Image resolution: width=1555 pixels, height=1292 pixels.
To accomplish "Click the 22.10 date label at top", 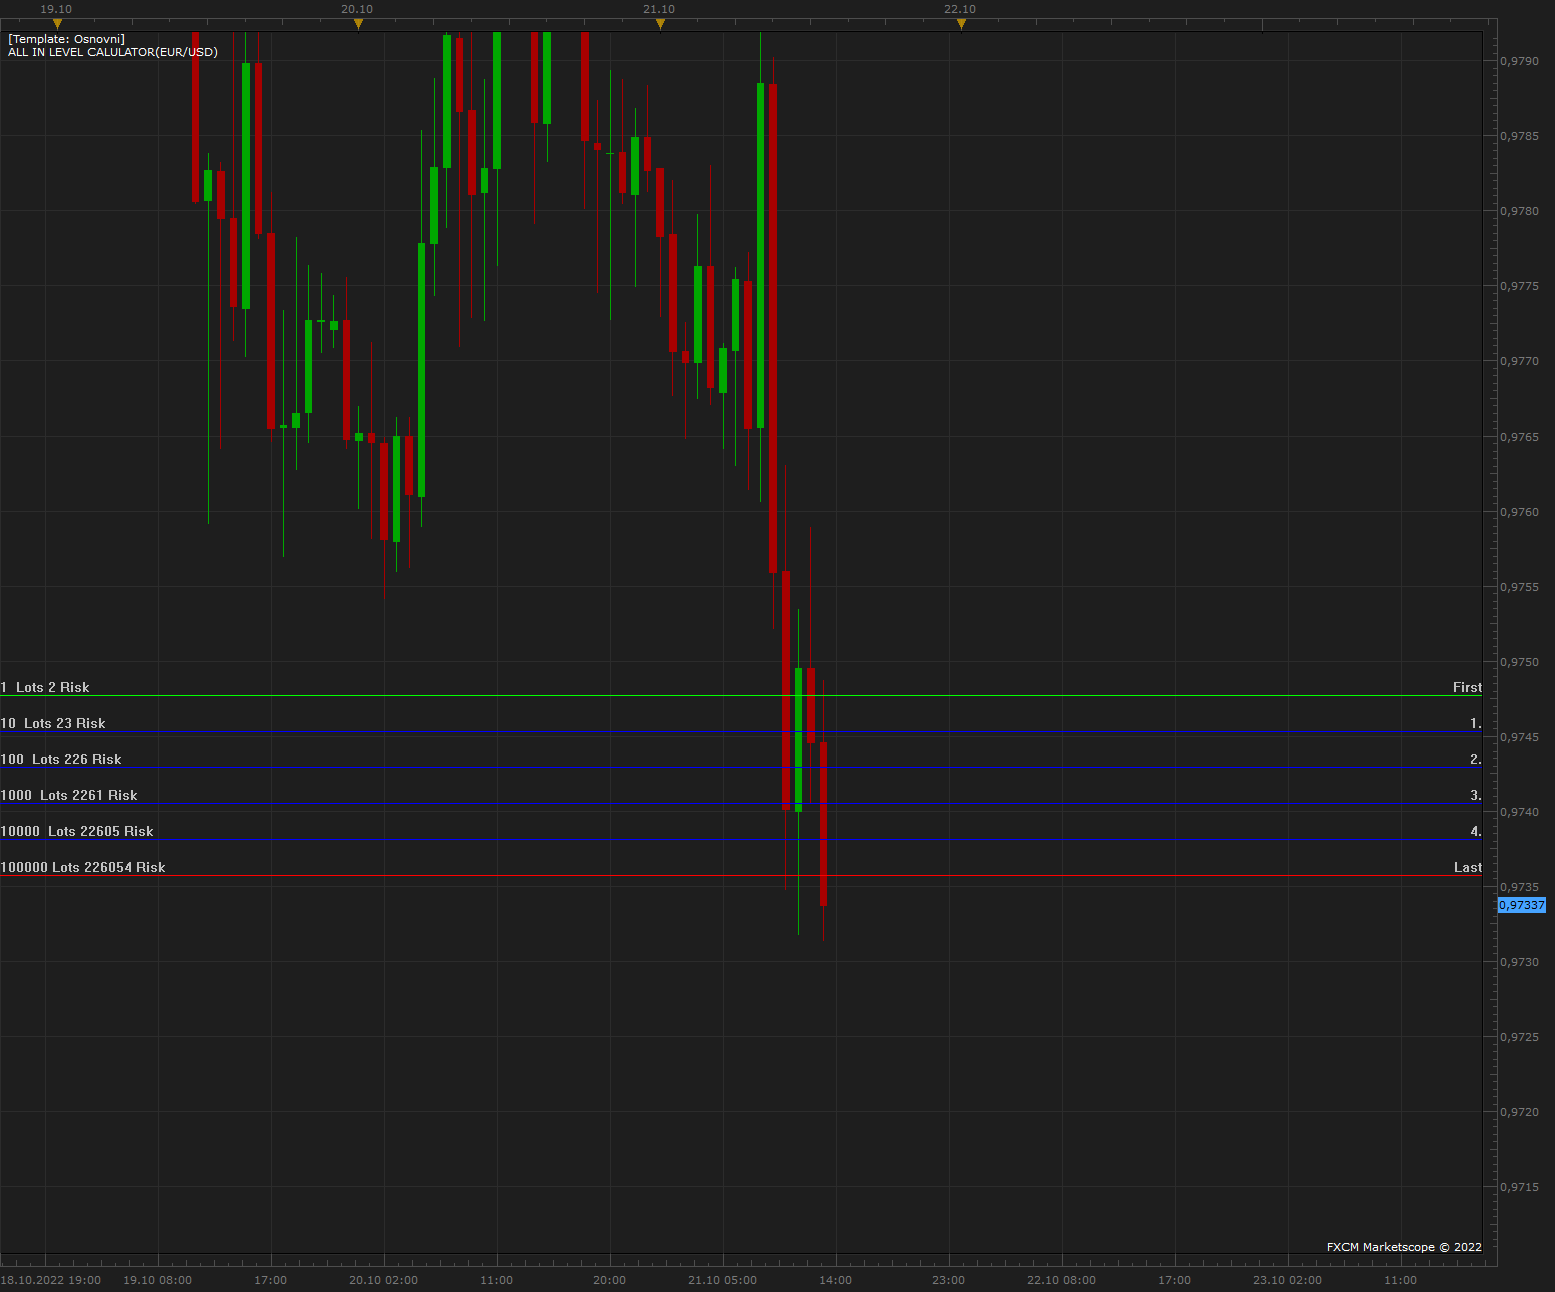I will (960, 9).
